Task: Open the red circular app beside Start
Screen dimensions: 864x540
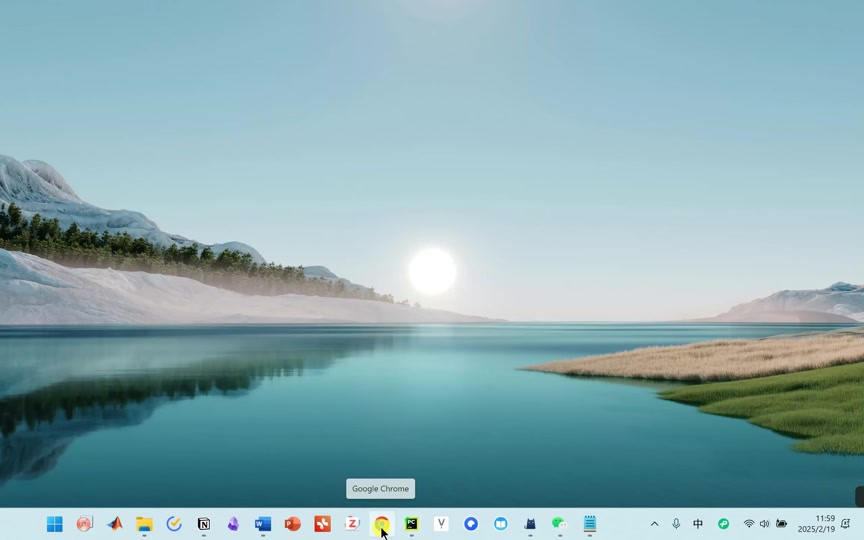Action: tap(84, 523)
